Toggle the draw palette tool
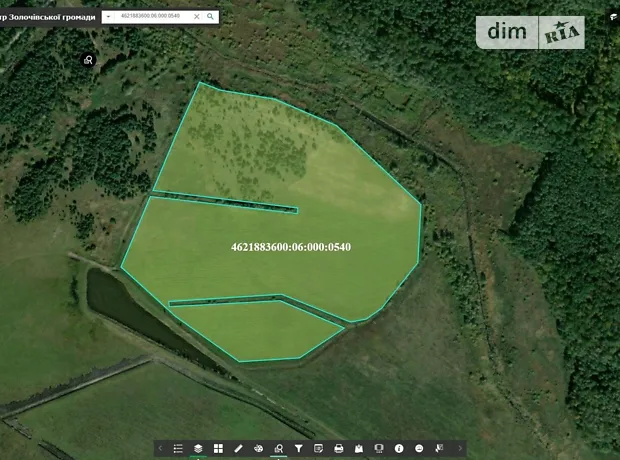The height and width of the screenshot is (460, 620). pyautogui.click(x=258, y=448)
